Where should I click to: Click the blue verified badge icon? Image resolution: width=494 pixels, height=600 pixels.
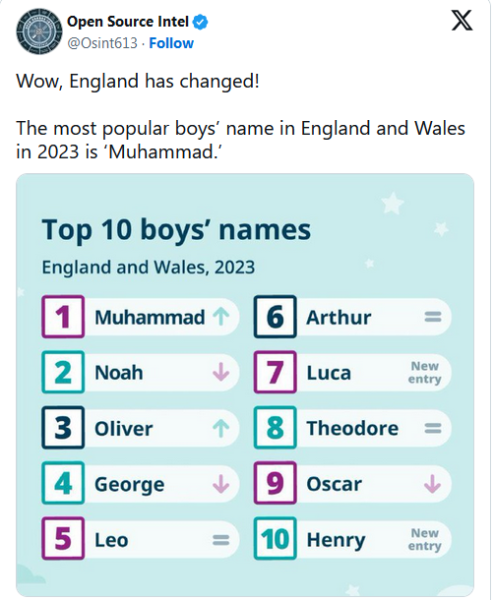pos(200,22)
